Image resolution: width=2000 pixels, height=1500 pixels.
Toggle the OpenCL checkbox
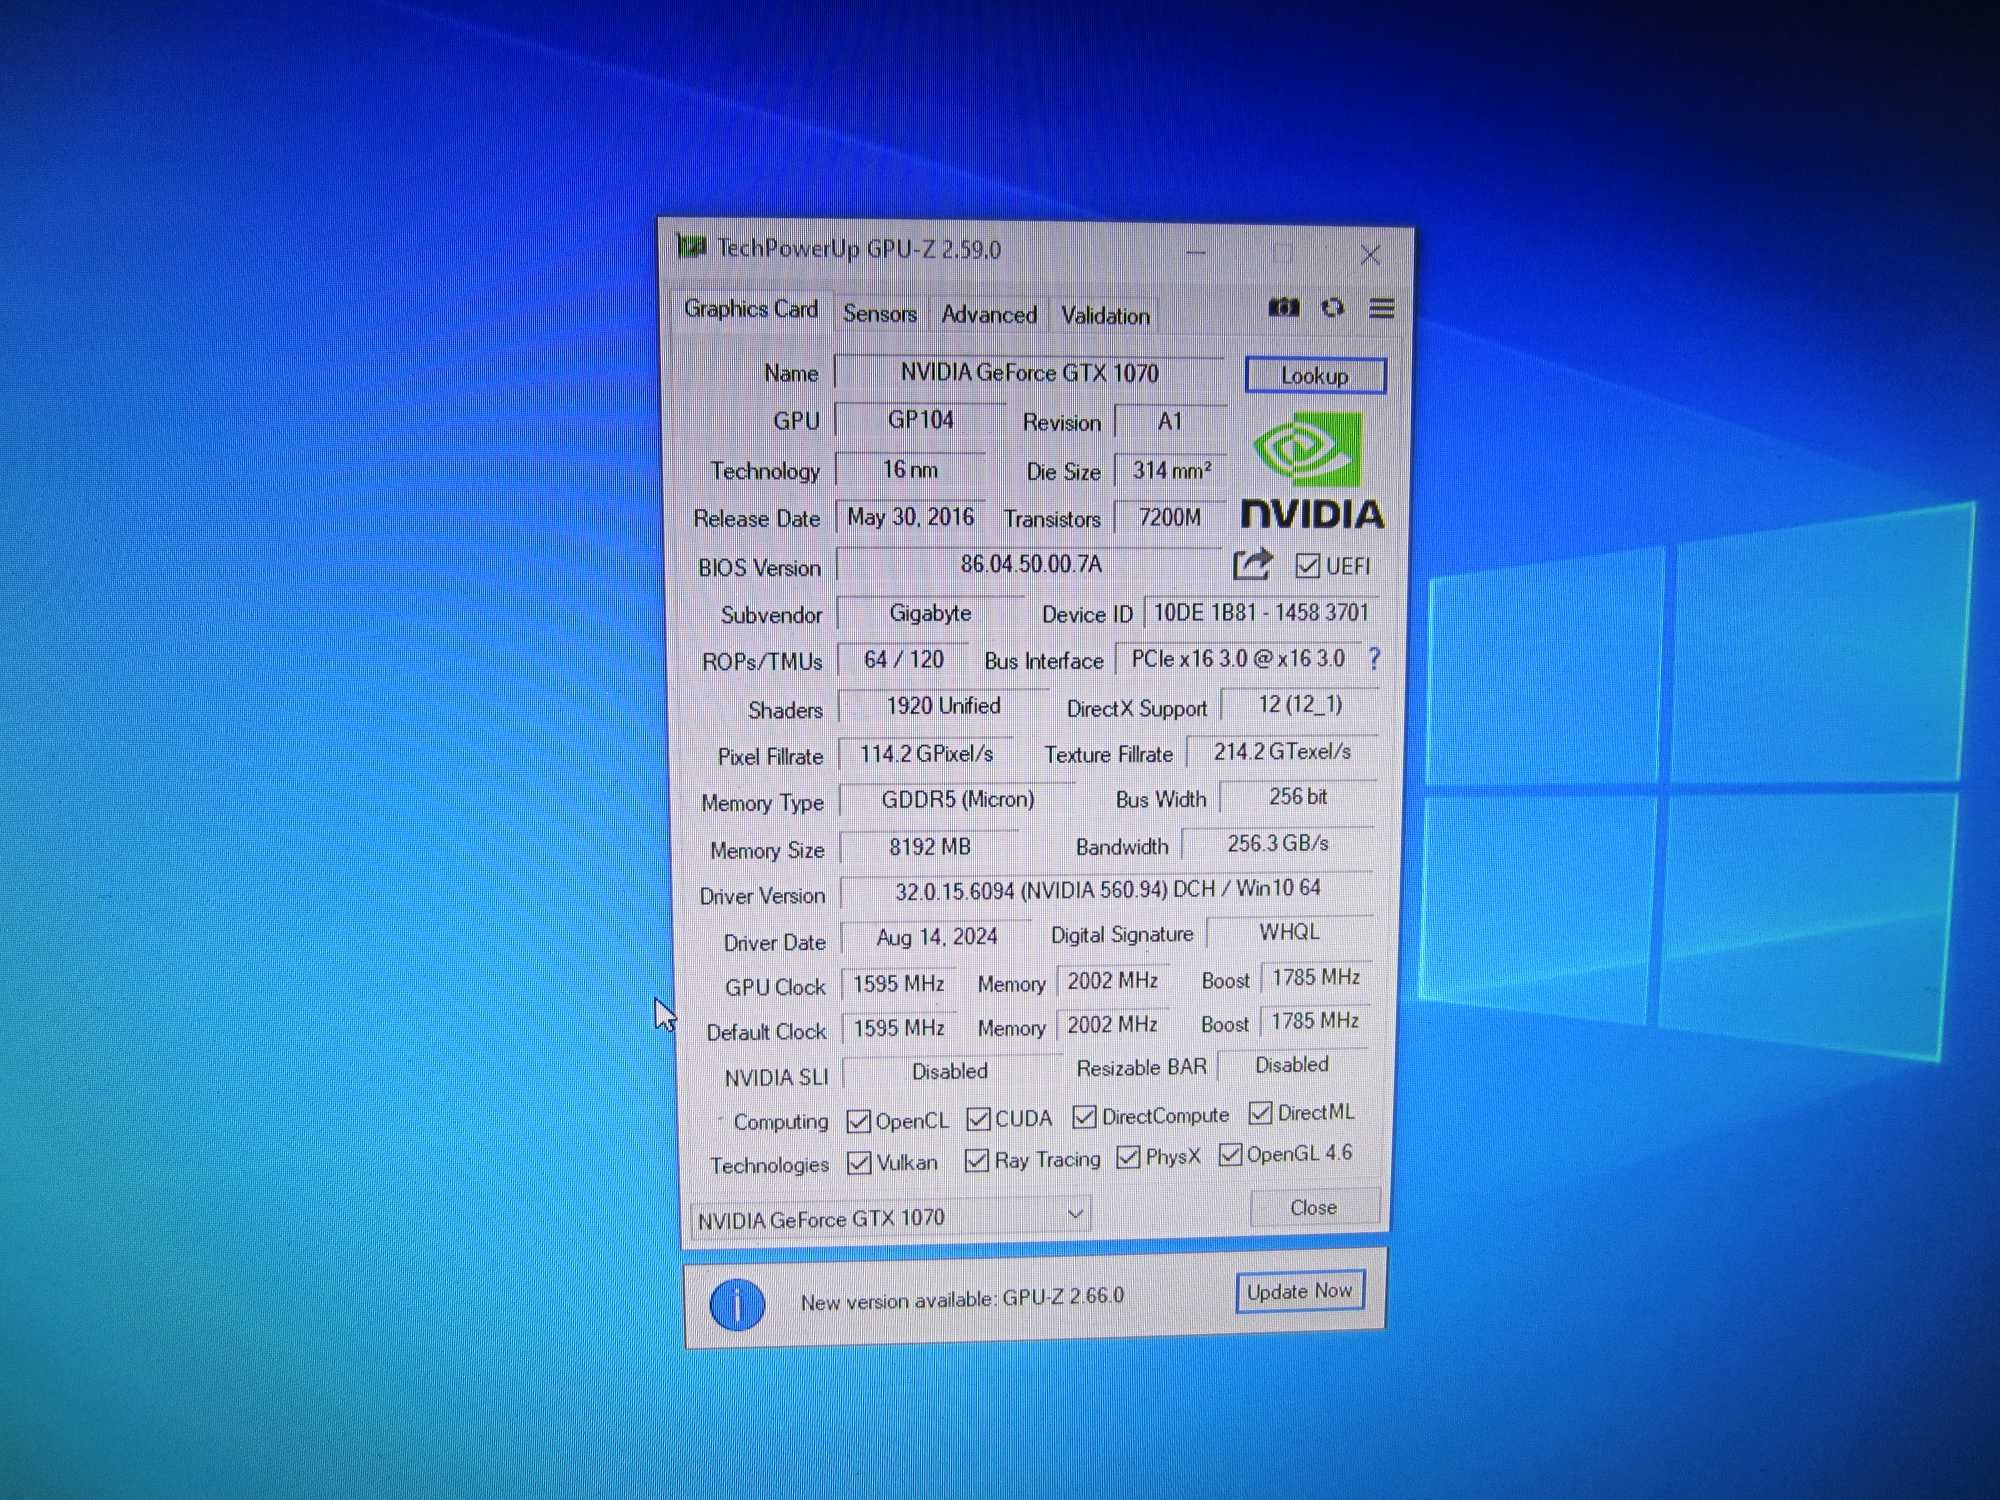[x=858, y=1121]
